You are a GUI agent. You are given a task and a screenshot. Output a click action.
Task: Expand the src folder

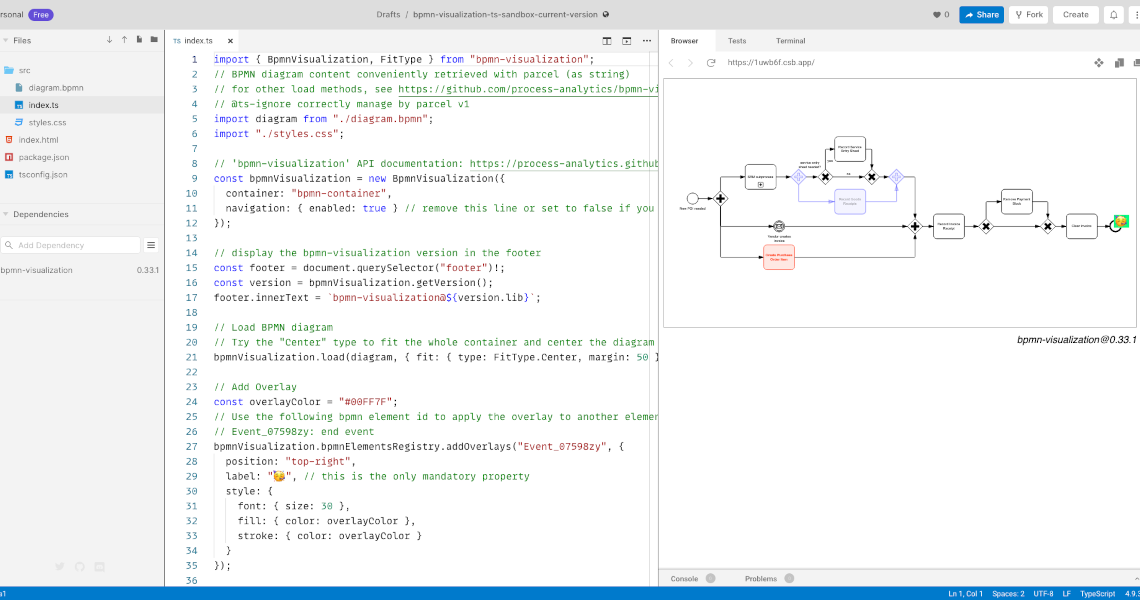[x=25, y=69]
